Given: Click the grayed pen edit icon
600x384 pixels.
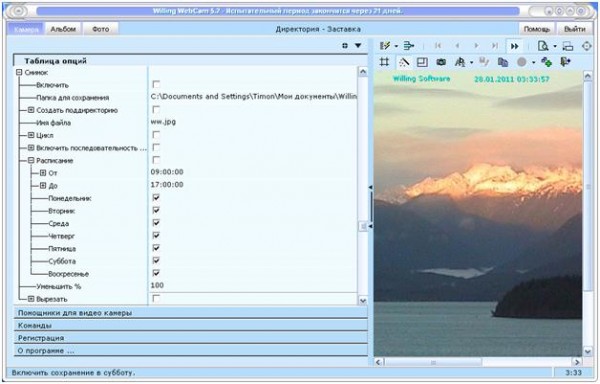Looking at the screenshot, I should (484, 62).
